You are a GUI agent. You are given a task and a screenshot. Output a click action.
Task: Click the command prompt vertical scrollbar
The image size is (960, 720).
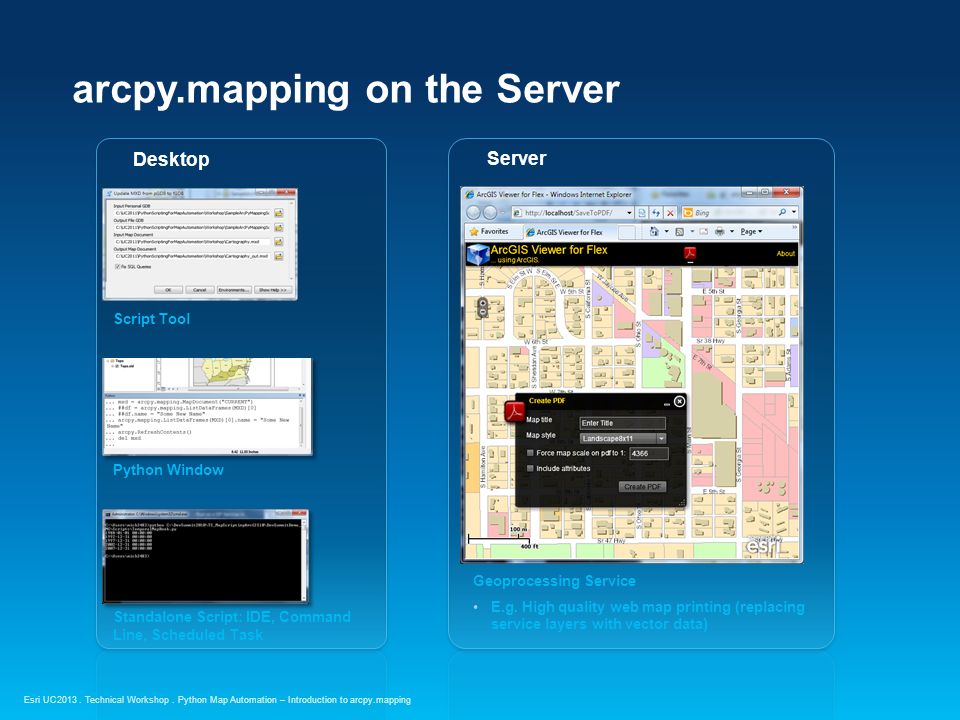[304, 560]
